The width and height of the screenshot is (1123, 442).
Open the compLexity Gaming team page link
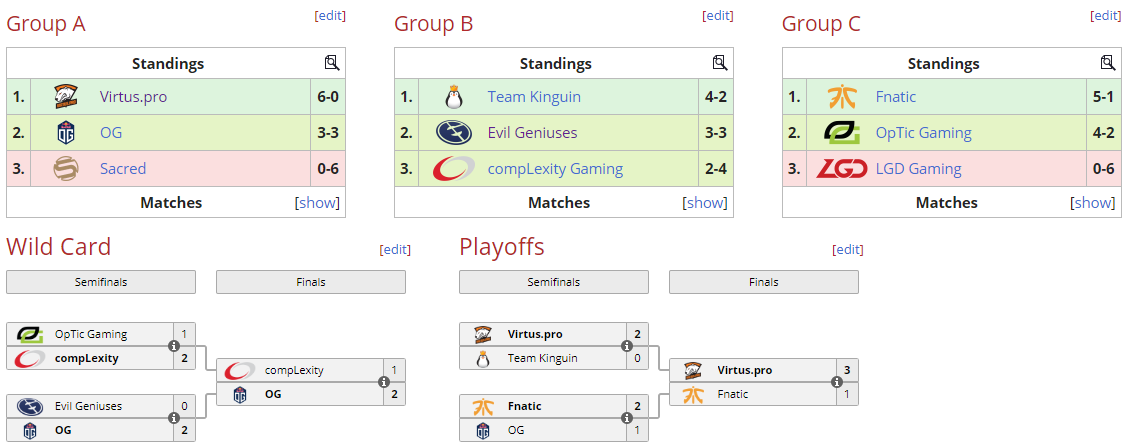pyautogui.click(x=555, y=169)
